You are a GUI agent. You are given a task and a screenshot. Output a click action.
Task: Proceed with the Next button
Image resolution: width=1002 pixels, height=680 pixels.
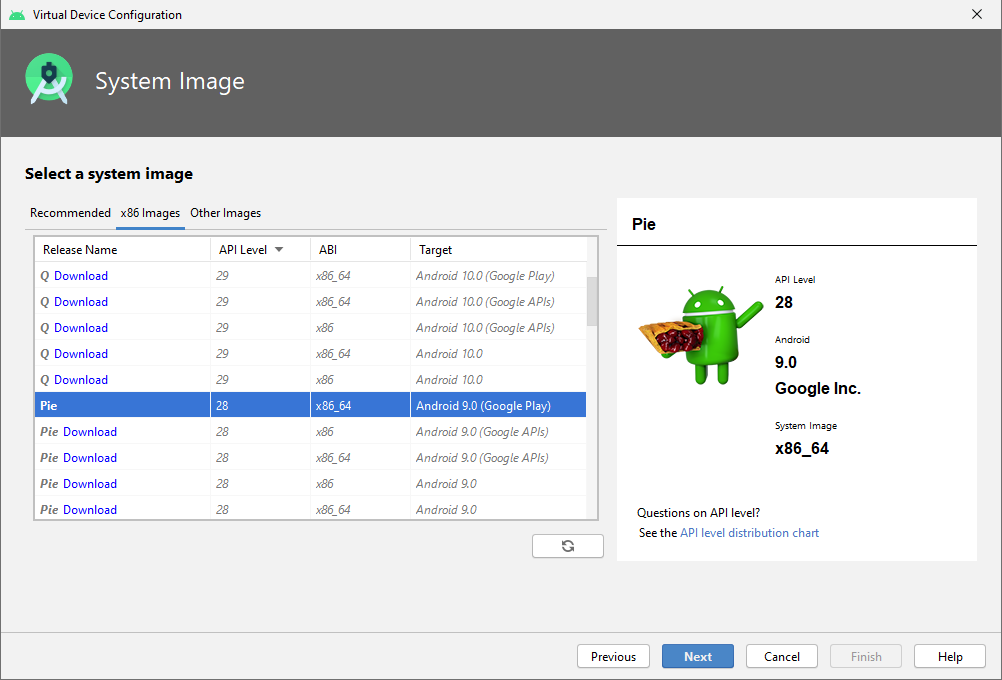(x=697, y=656)
